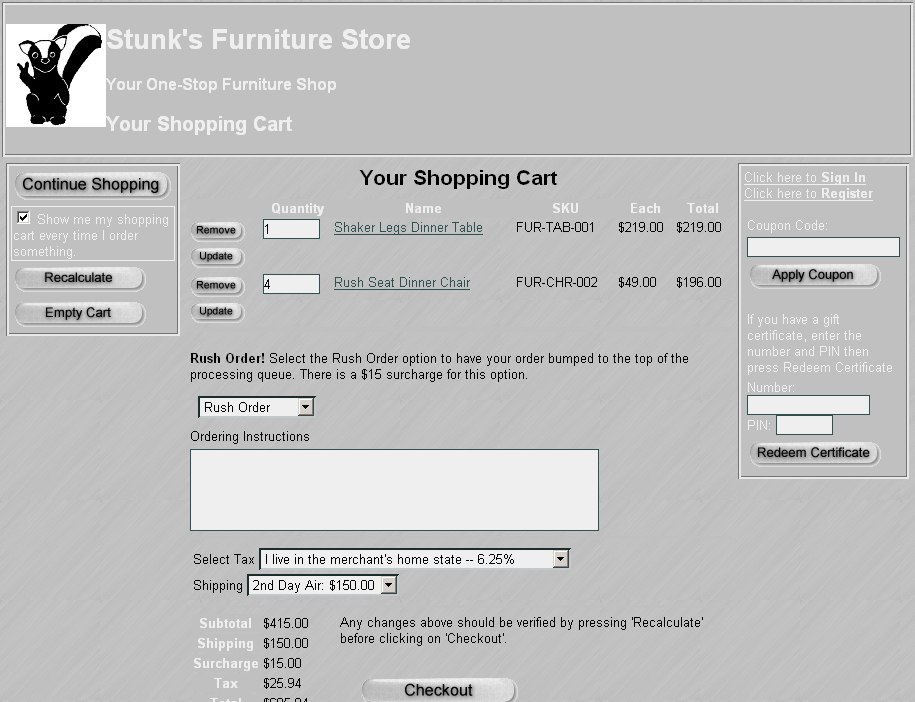Open the Shipping method dropdown
915x702 pixels.
(388, 585)
